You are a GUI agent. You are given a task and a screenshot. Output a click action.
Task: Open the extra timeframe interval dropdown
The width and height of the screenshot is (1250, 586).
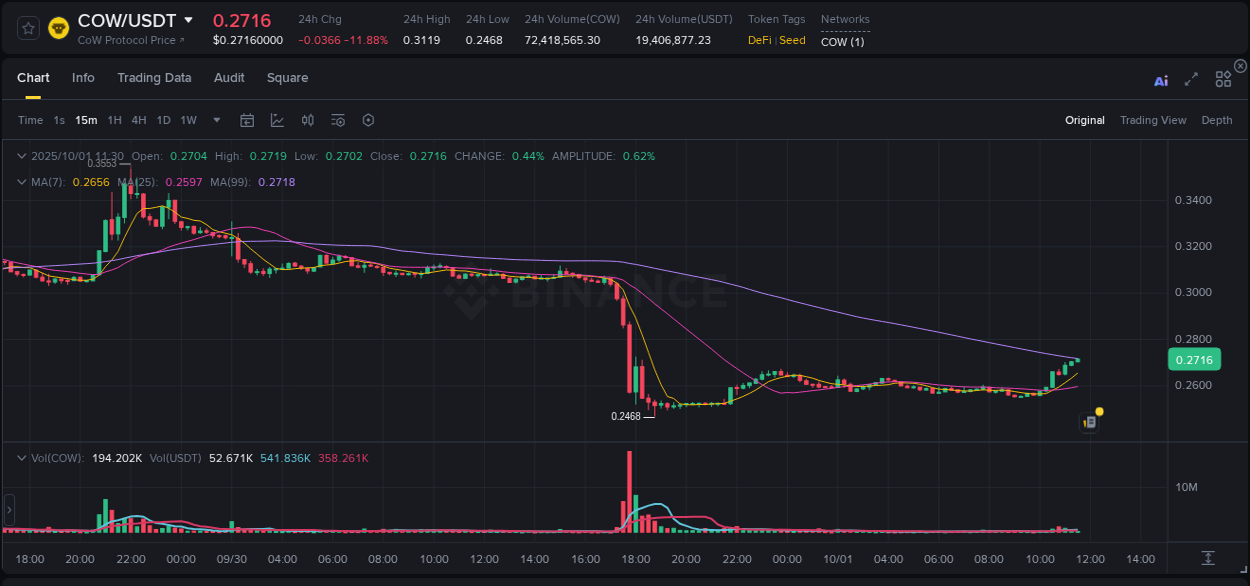(215, 119)
